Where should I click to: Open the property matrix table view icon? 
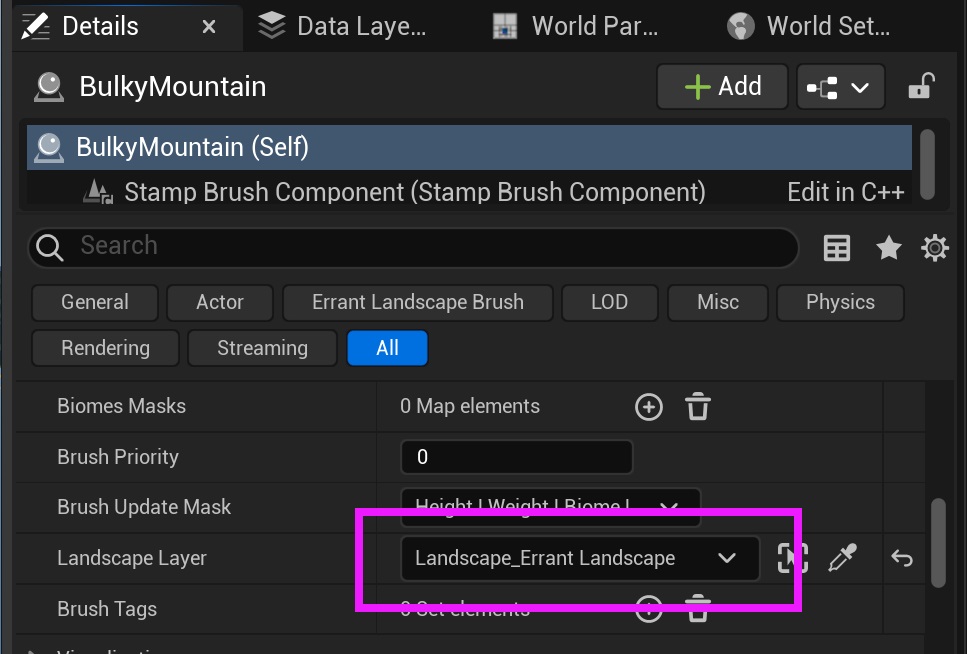[836, 248]
